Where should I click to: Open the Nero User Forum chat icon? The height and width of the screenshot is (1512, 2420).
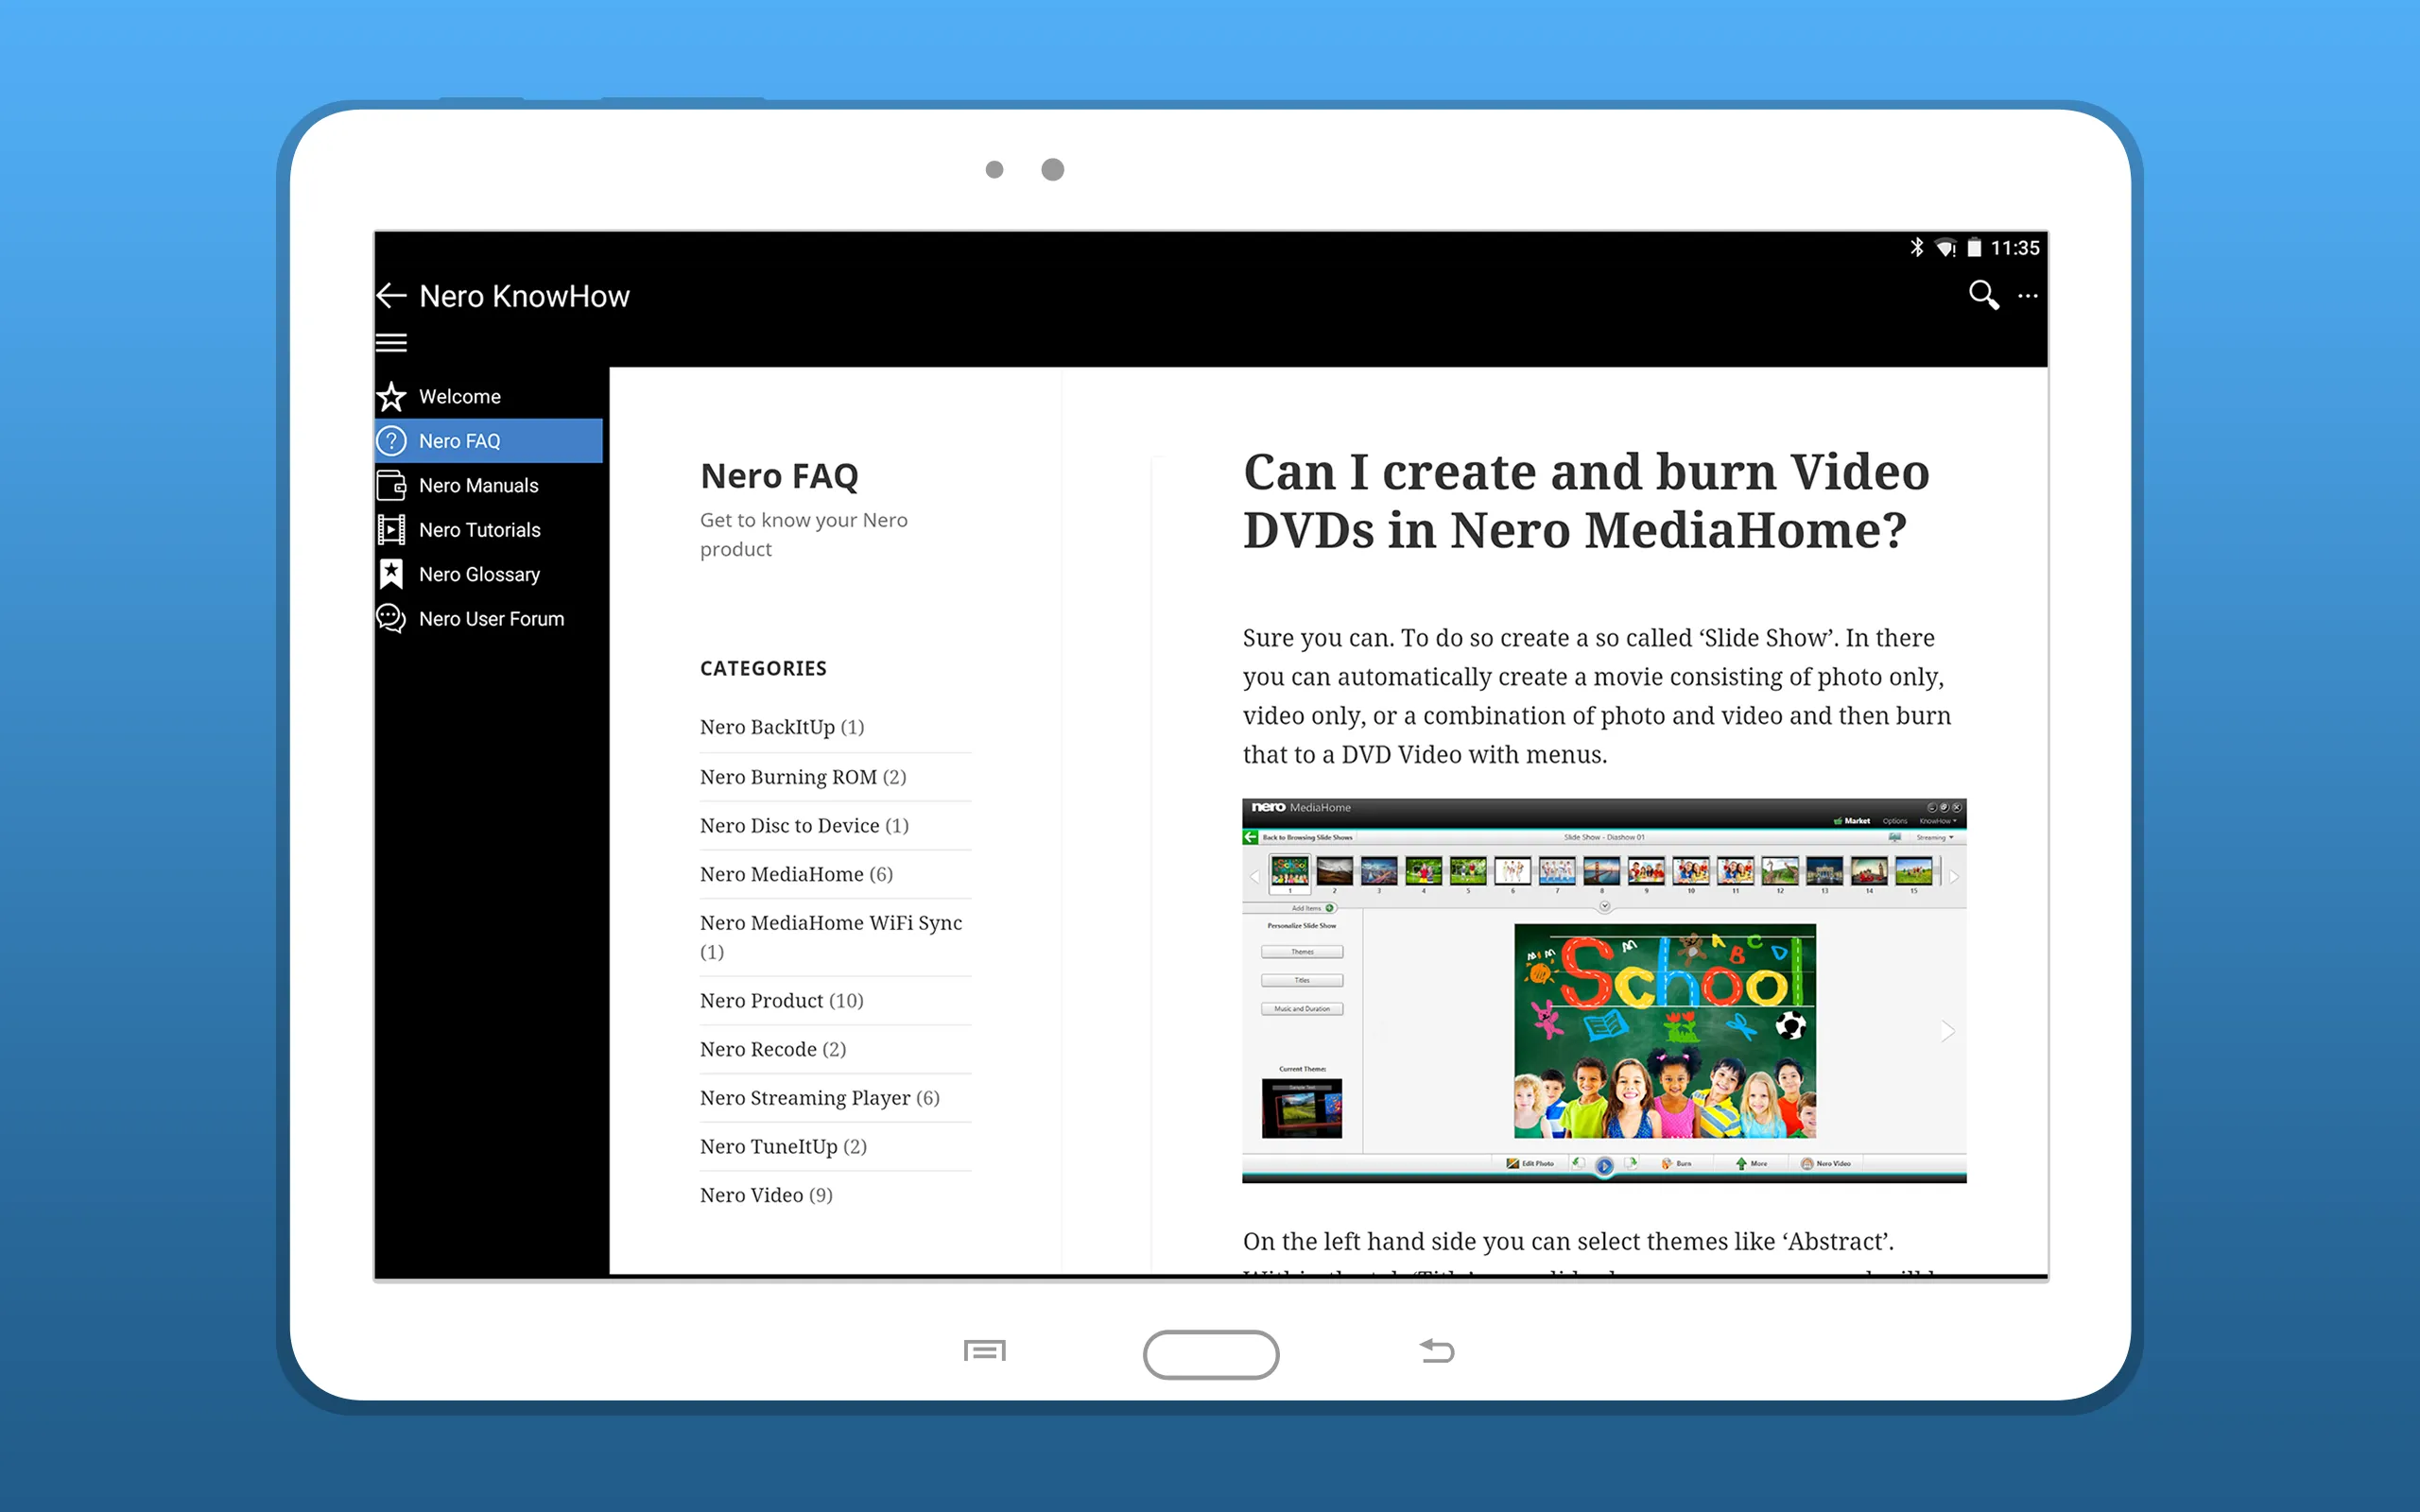pyautogui.click(x=392, y=618)
